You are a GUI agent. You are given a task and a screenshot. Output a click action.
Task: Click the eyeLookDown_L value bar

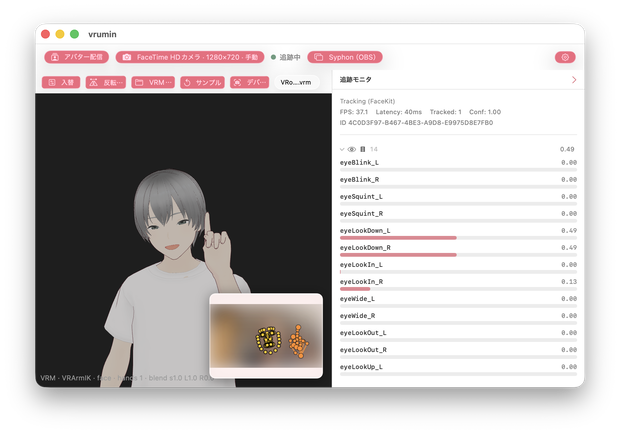tap(458, 238)
